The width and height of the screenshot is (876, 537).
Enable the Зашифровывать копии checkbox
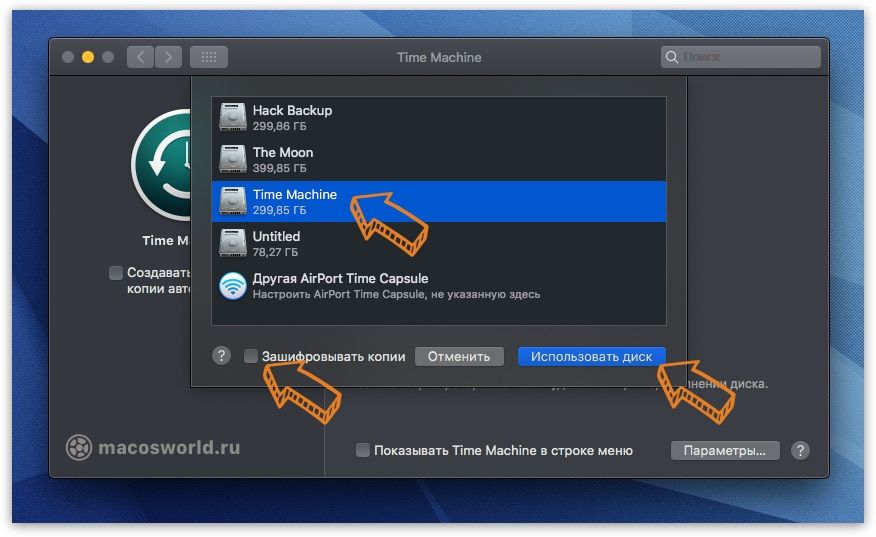251,356
